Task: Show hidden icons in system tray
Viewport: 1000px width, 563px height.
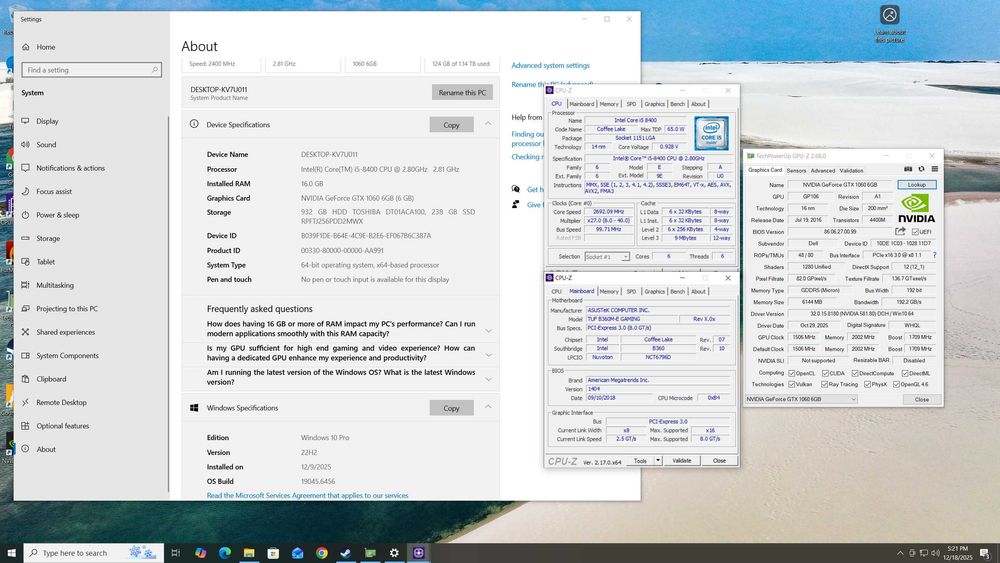Action: tap(900, 553)
